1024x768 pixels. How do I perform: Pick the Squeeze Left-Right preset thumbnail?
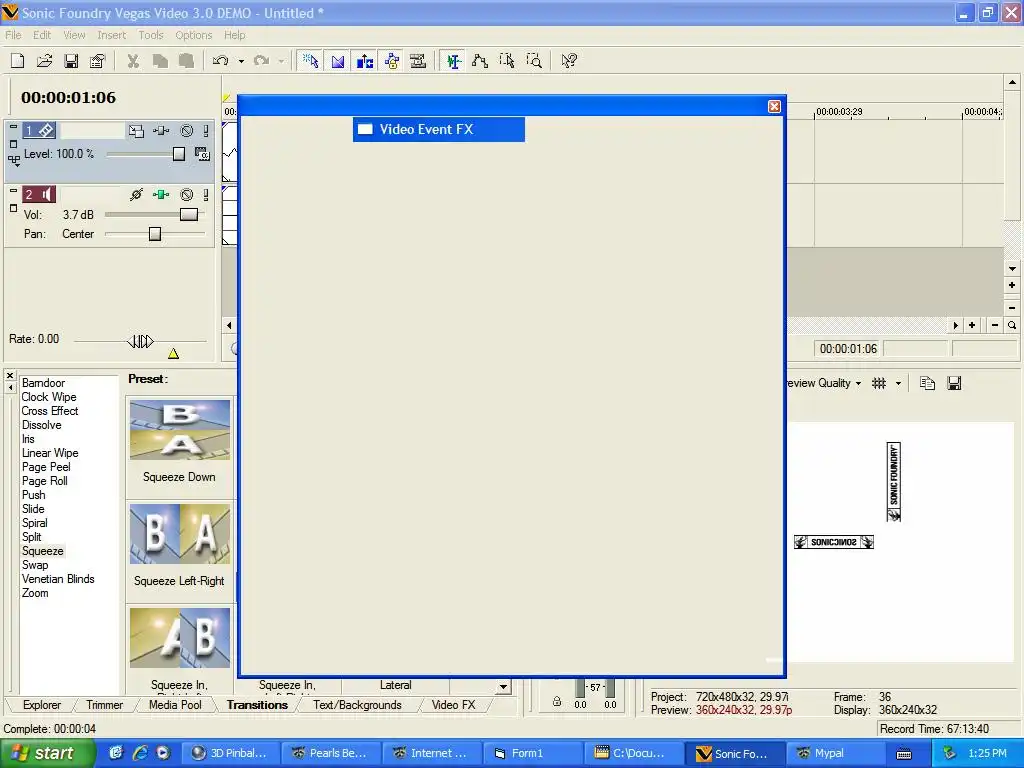point(180,534)
